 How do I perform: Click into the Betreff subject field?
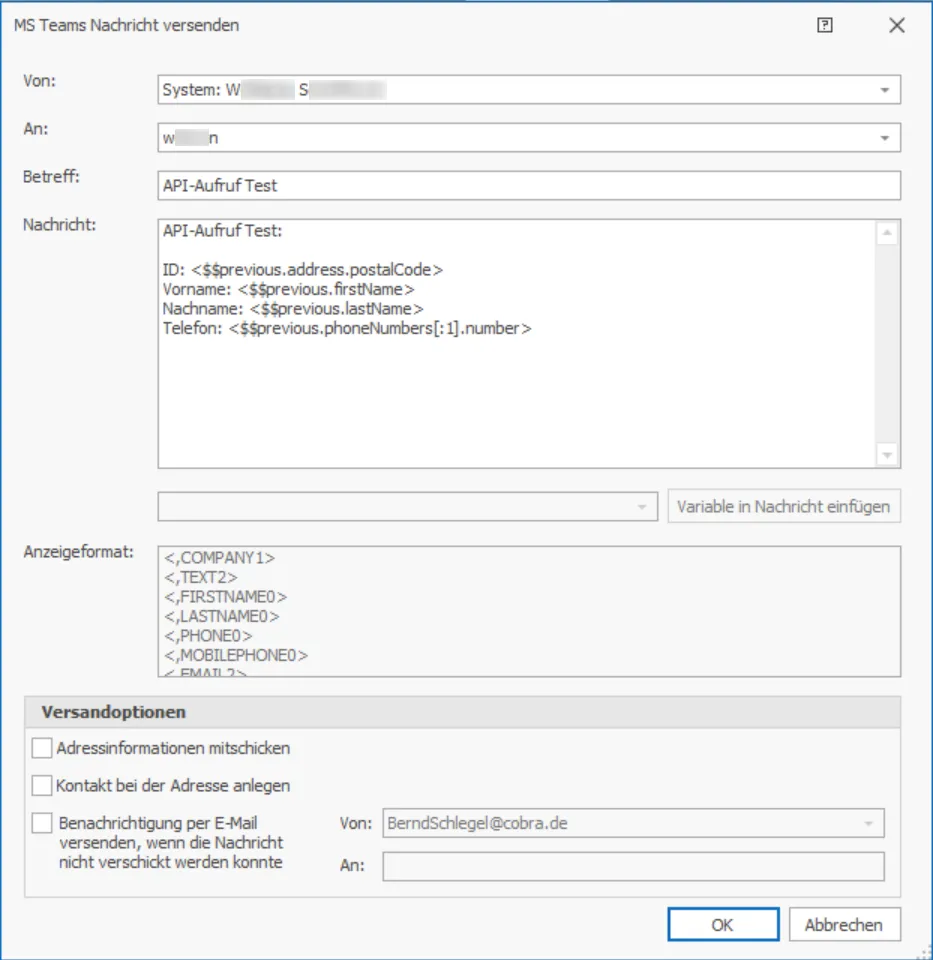tap(529, 186)
